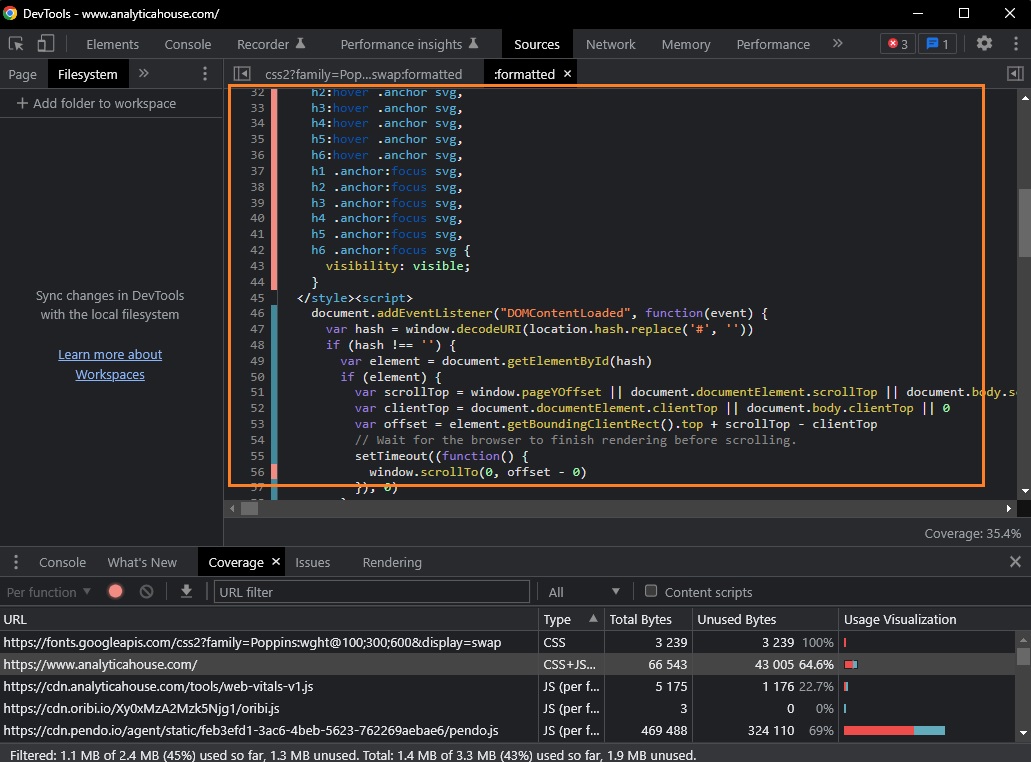The width and height of the screenshot is (1031, 762).
Task: Show more navigator tabs chevron
Action: pyautogui.click(x=143, y=74)
